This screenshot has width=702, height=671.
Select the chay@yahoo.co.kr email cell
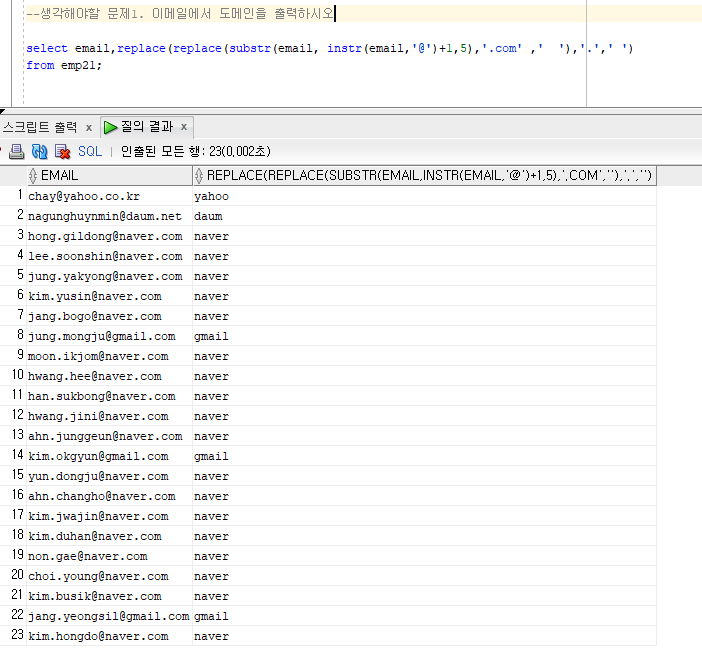click(x=84, y=196)
